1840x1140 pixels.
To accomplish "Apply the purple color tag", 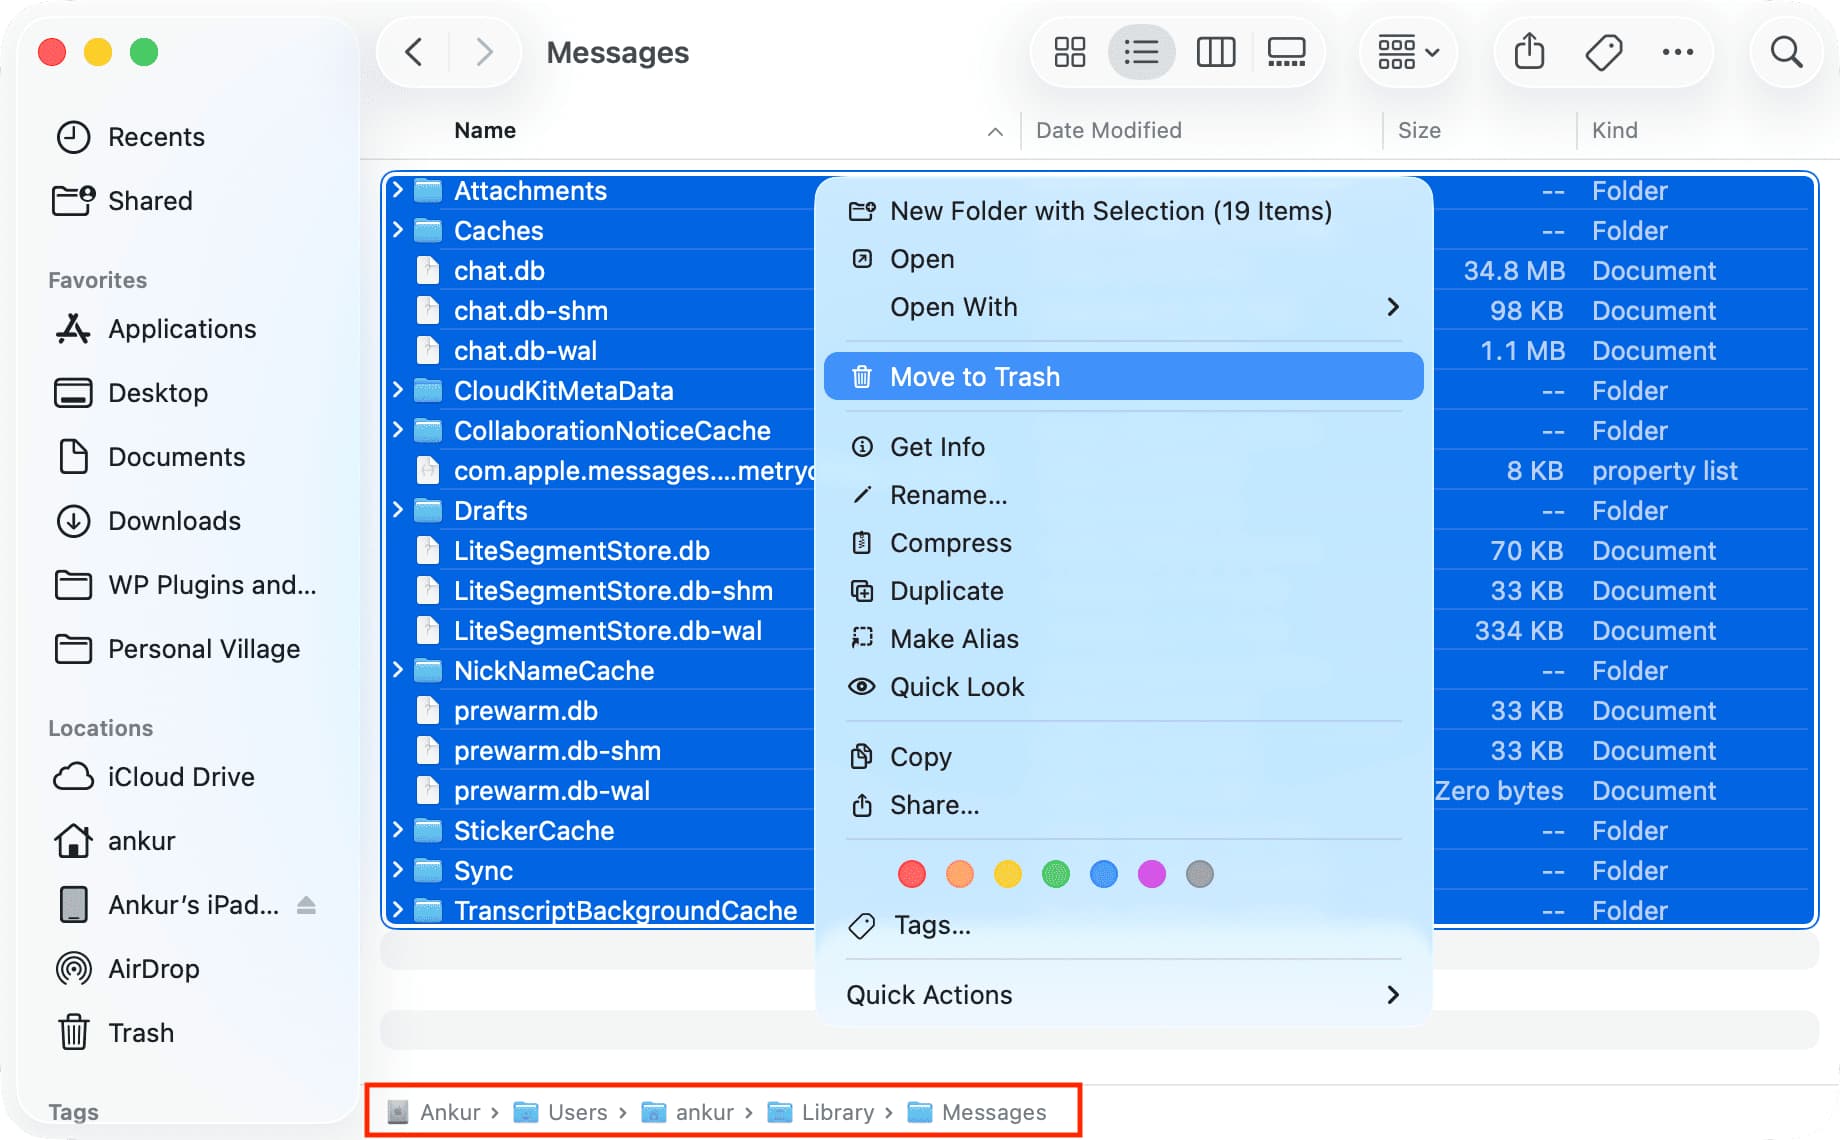I will click(1151, 874).
